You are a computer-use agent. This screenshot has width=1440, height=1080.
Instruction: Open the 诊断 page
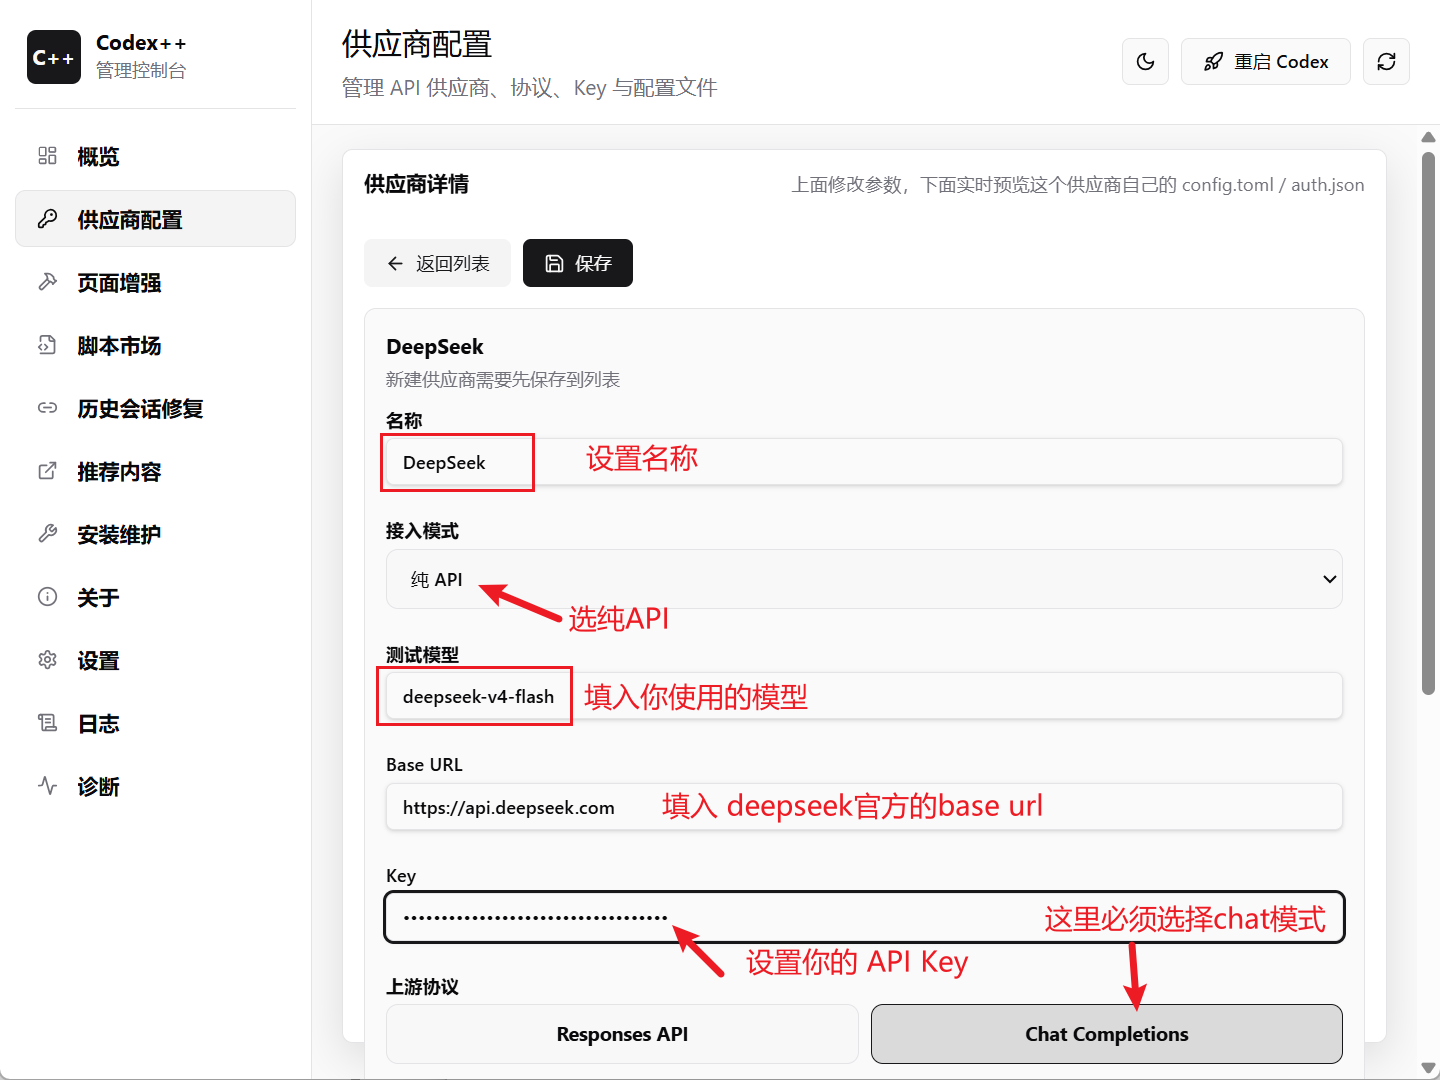[155, 786]
